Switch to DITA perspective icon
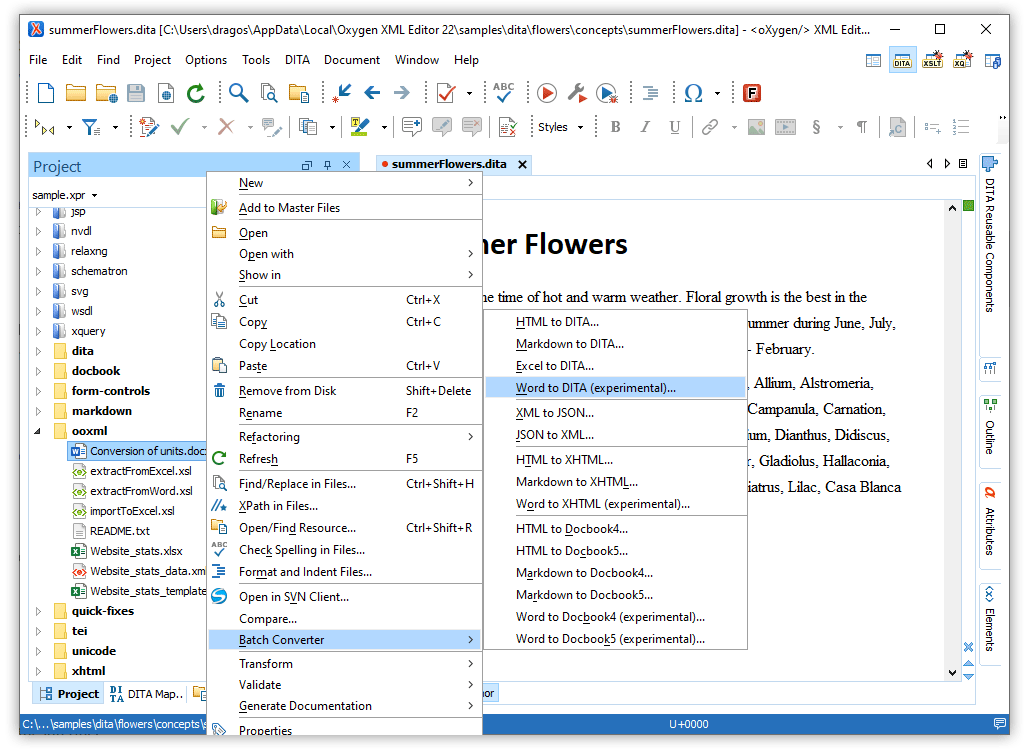1030x750 pixels. [x=903, y=60]
